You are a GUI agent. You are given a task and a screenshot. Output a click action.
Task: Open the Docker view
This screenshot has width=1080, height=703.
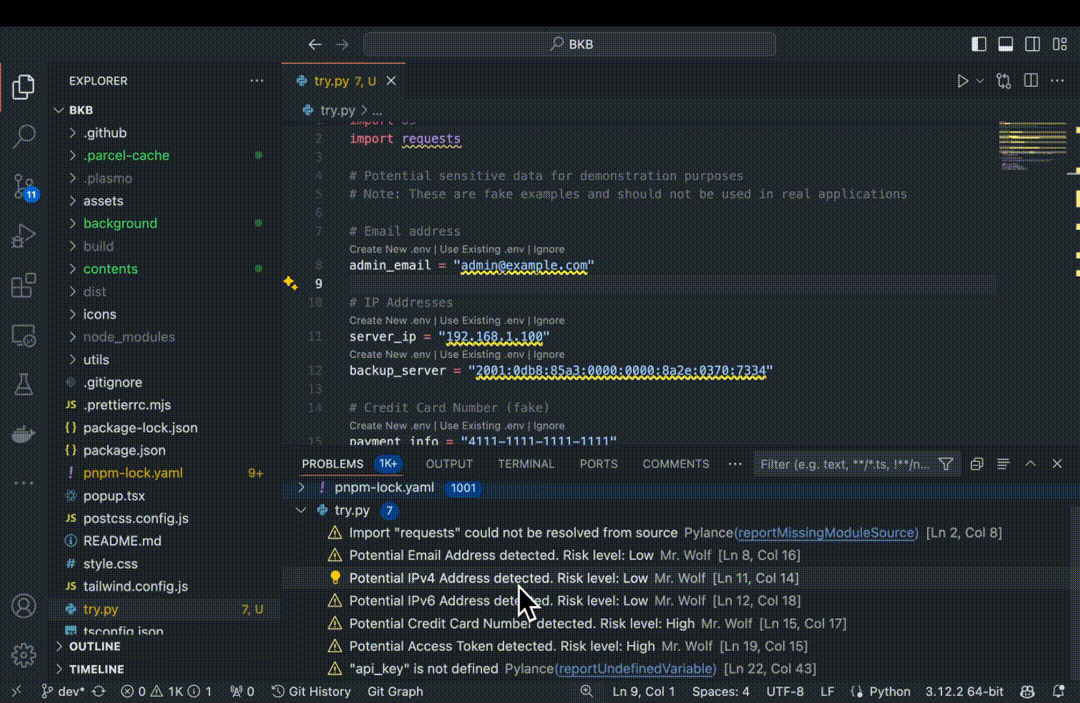point(23,434)
